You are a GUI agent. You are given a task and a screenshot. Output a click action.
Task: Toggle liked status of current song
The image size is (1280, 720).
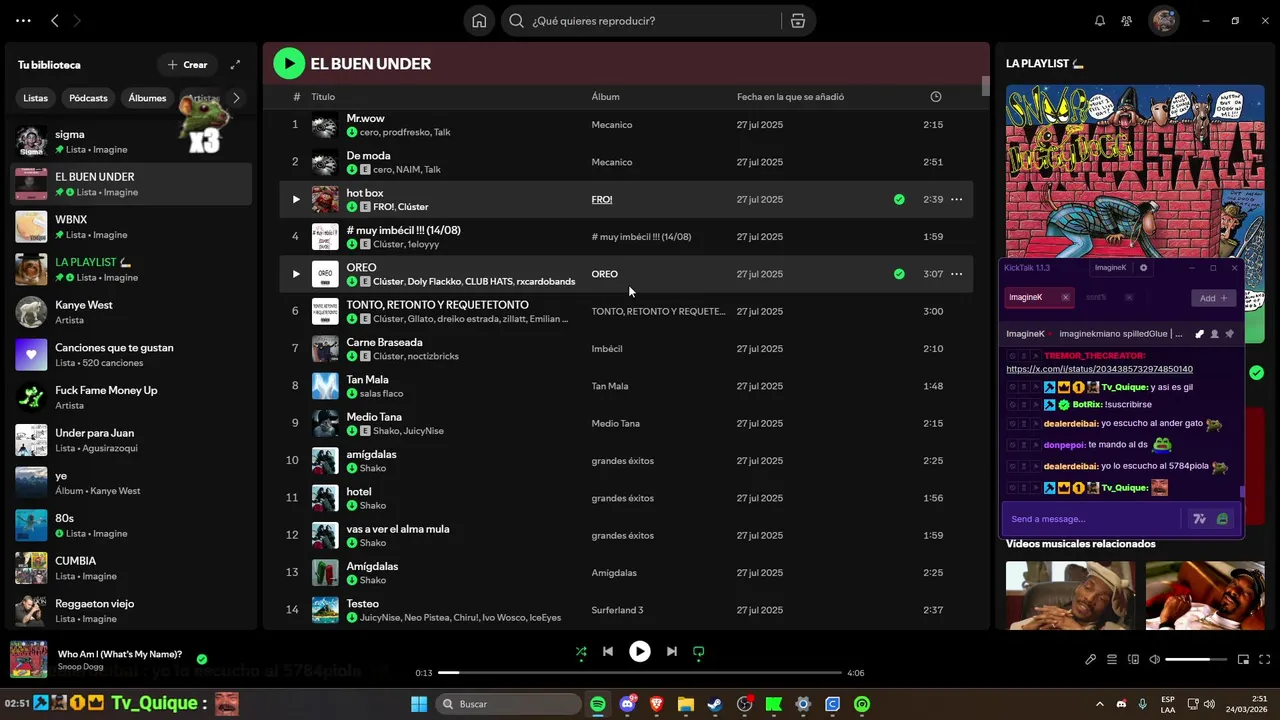click(x=202, y=660)
